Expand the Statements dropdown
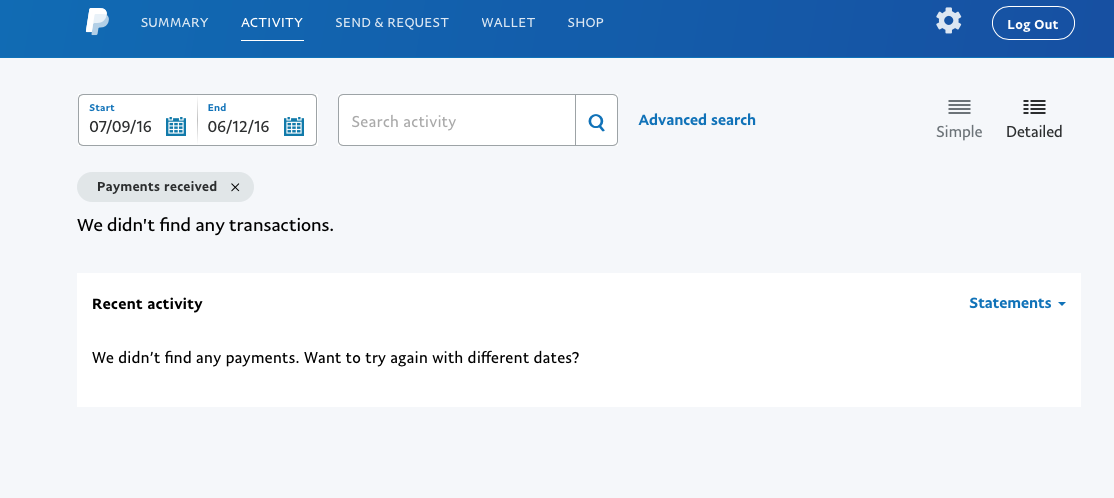The image size is (1114, 498). [x=1017, y=303]
